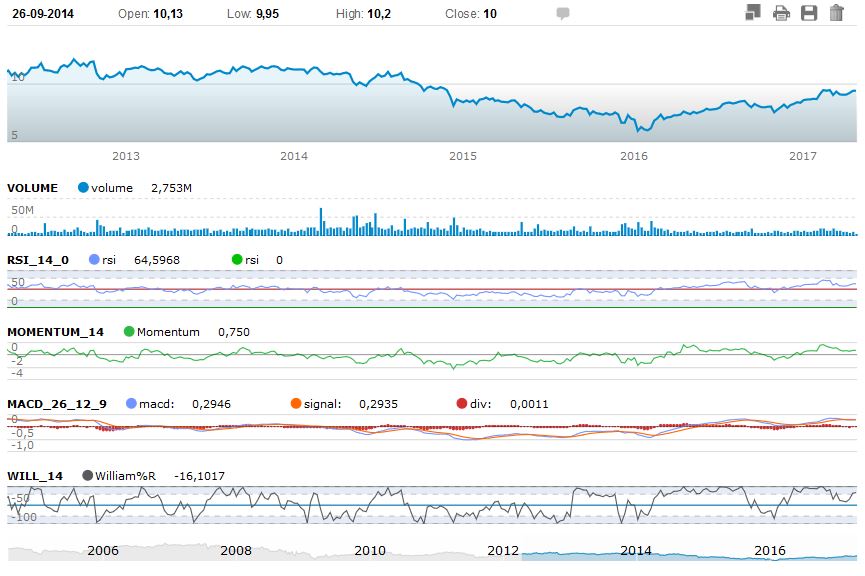Toggle the blue volume legend marker
Viewport: 865px width, 576px height.
(83, 188)
